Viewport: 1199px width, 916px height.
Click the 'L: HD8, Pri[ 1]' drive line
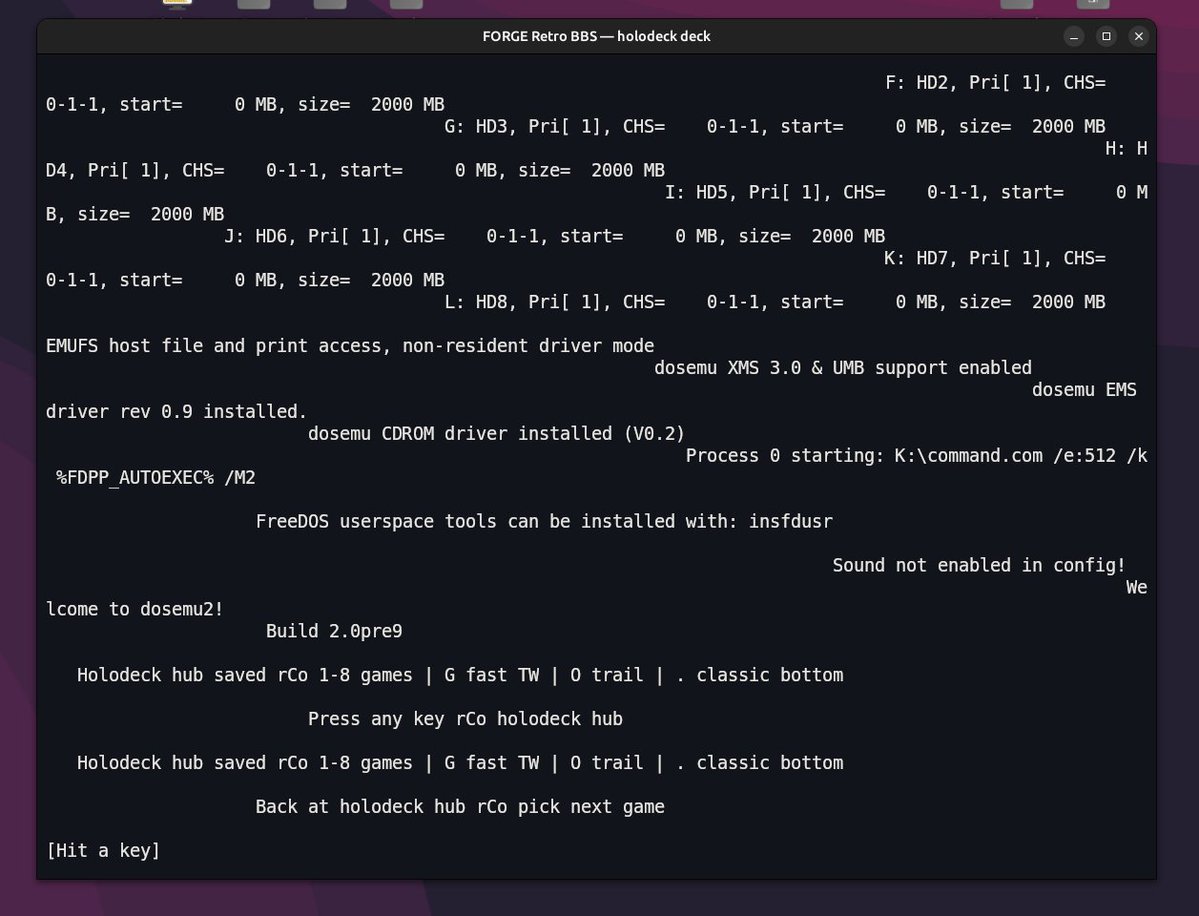pyautogui.click(x=775, y=302)
